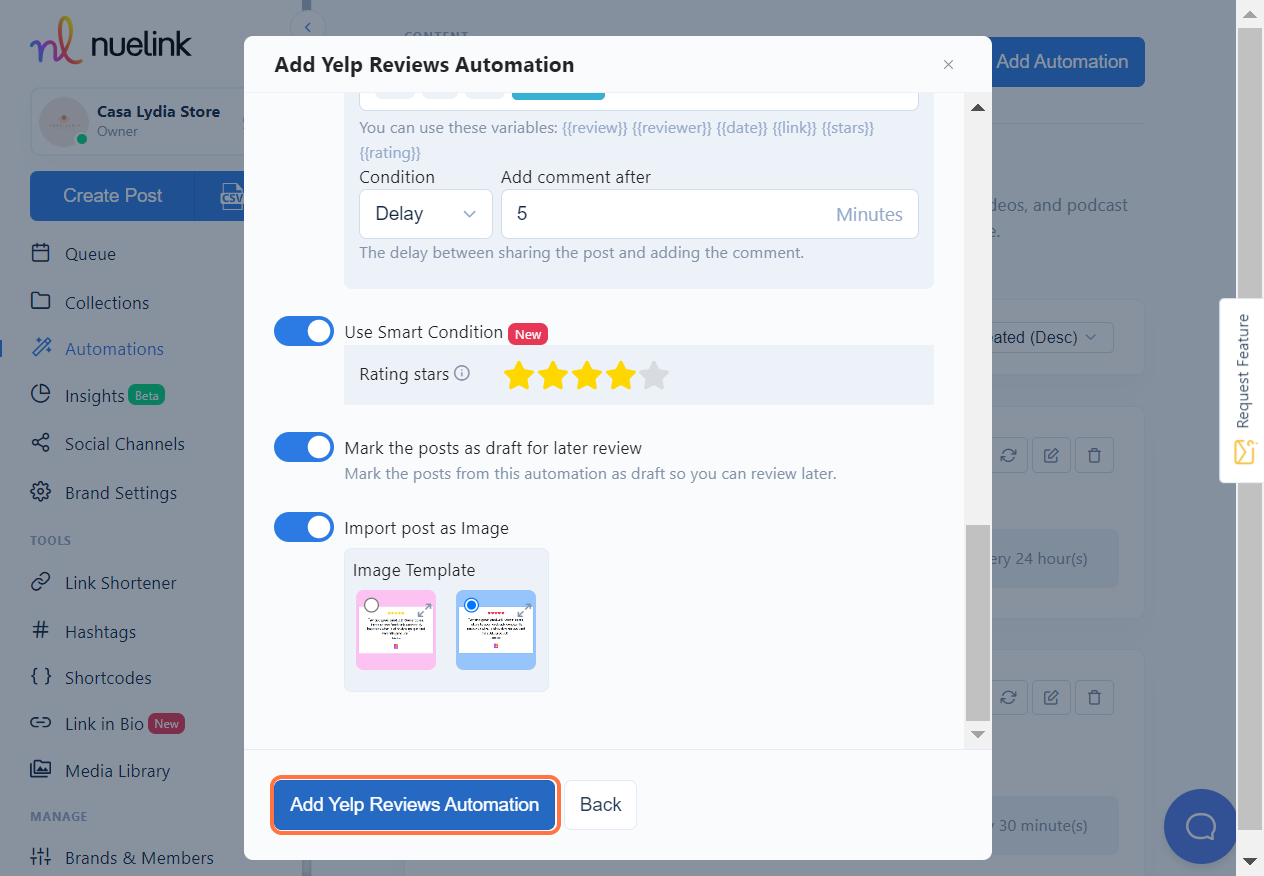Click the Link in Bio icon
Screen dimensions: 1264x876
pyautogui.click(x=40, y=723)
